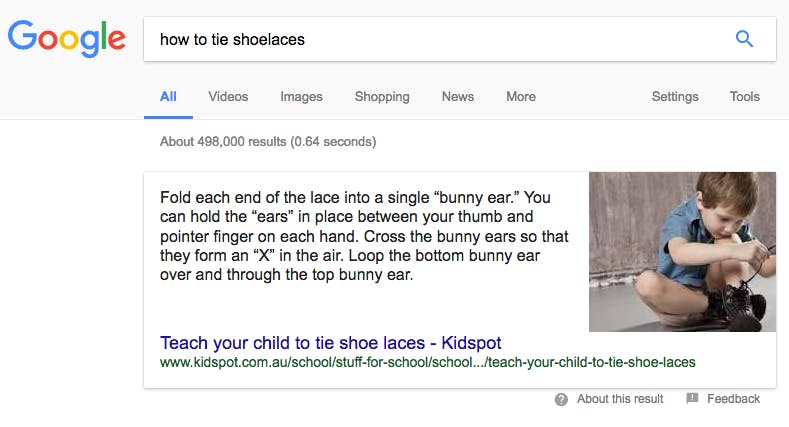Click "About this result" text link
The image size is (789, 427).
(x=620, y=399)
